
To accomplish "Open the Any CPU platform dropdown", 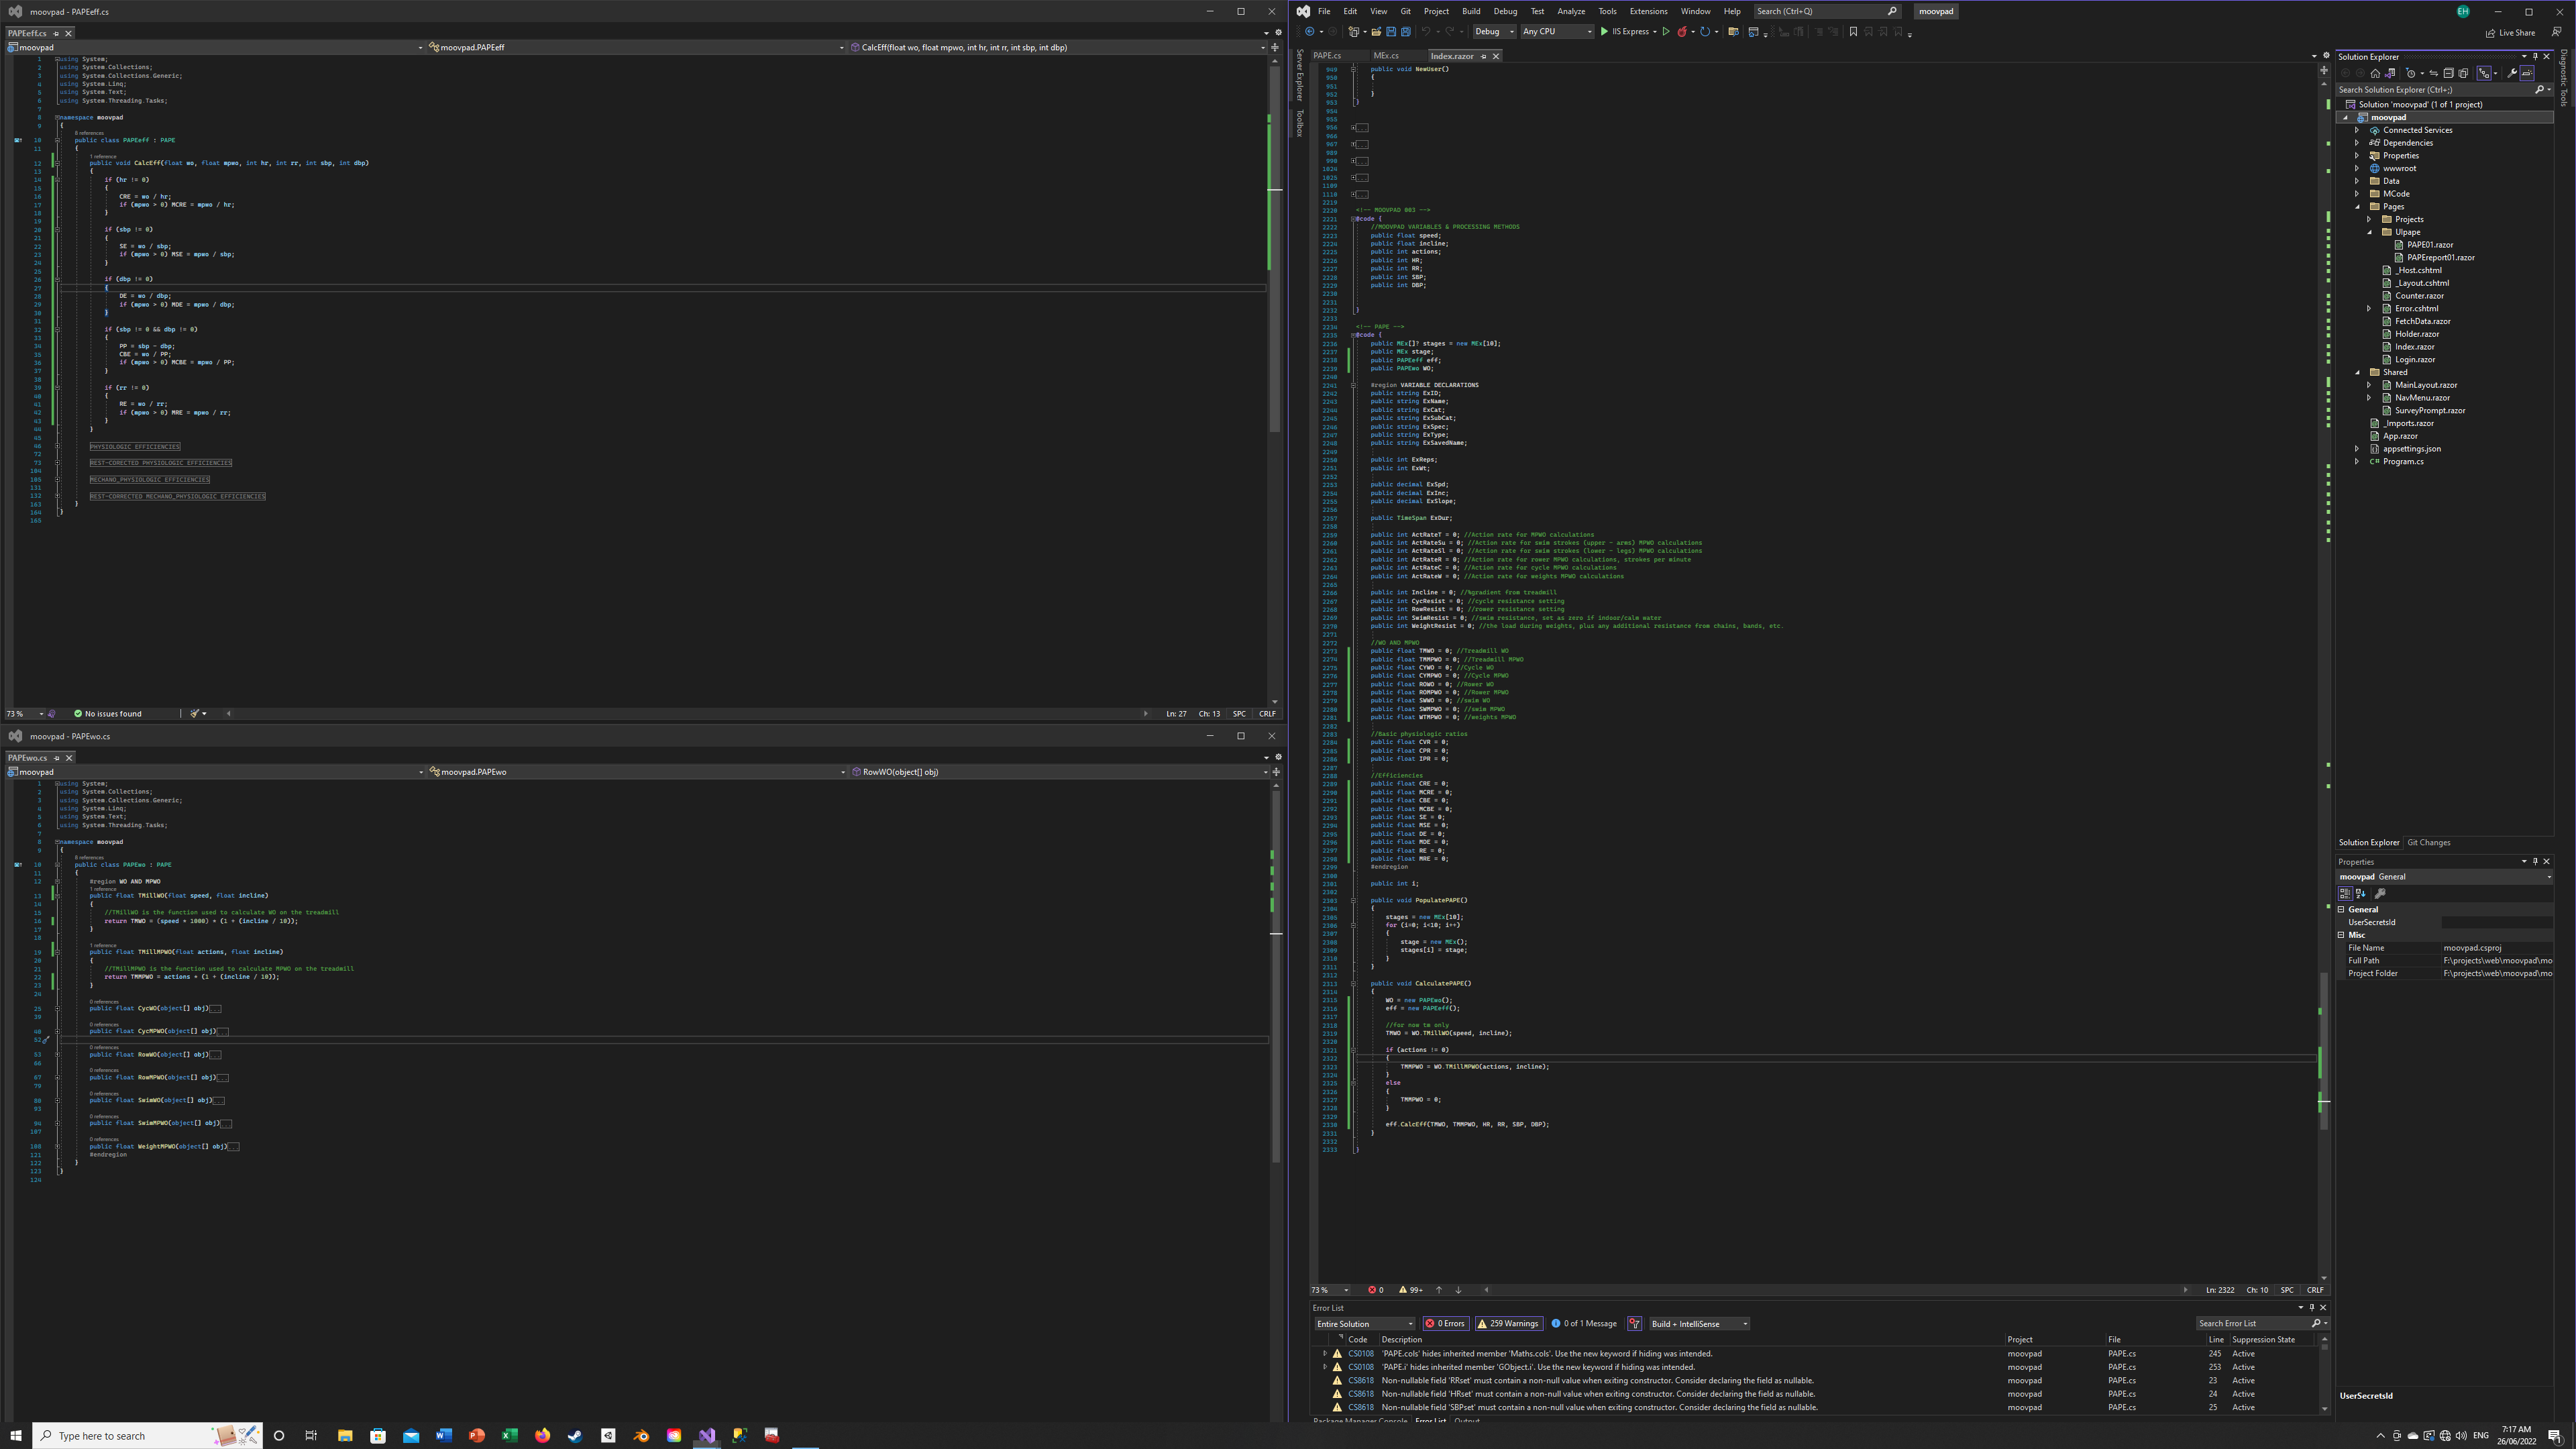I will (x=1557, y=32).
